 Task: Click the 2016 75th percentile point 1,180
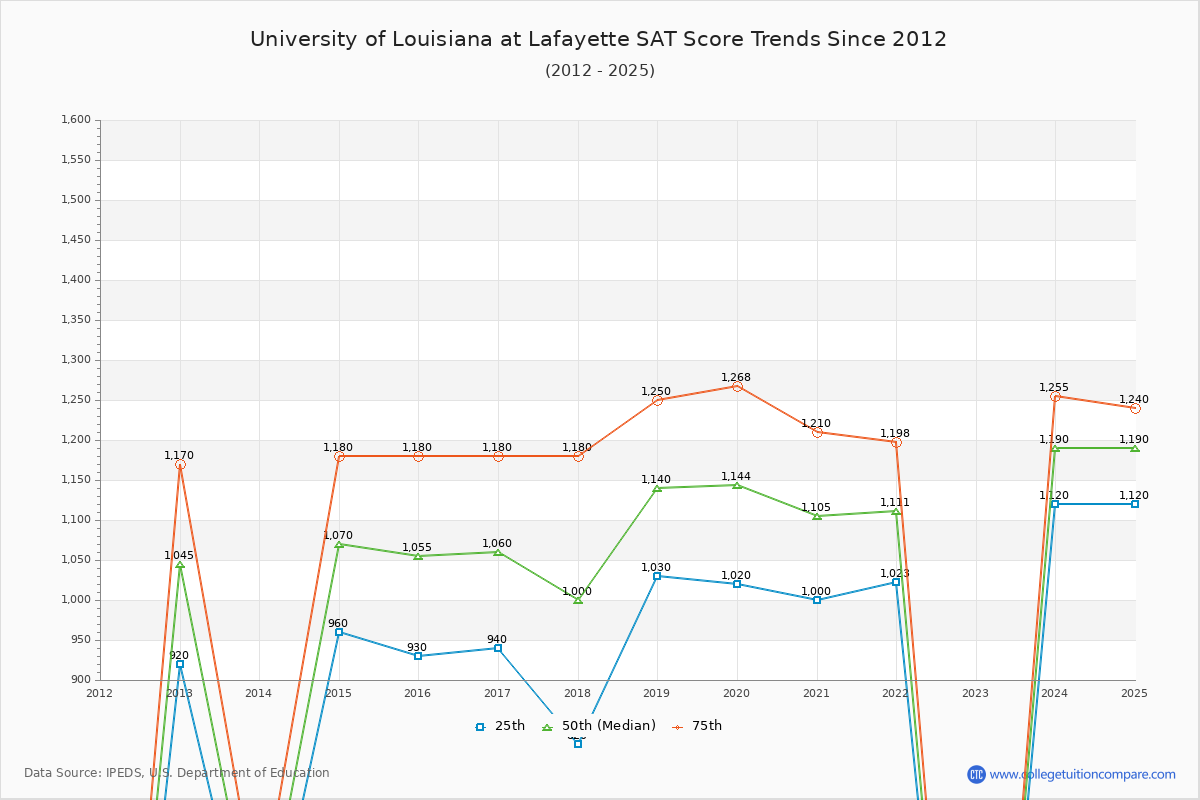pos(418,456)
